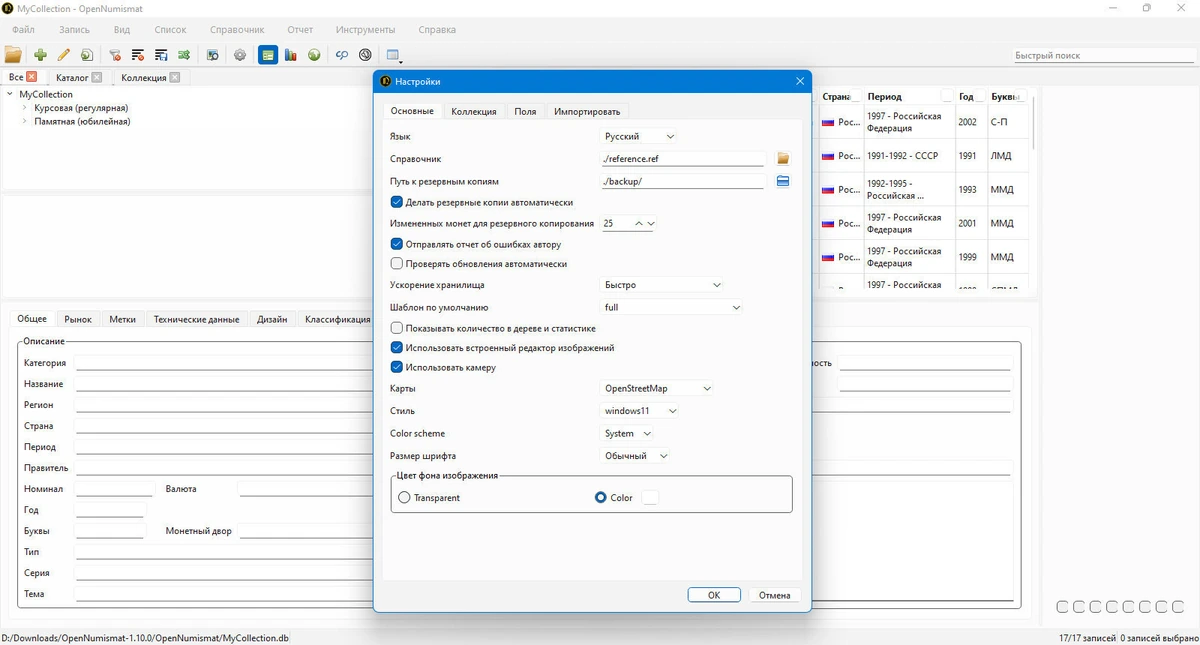This screenshot has height=645, width=1200.
Task: Enable Проверять обновления автоматически checkbox
Action: (397, 264)
